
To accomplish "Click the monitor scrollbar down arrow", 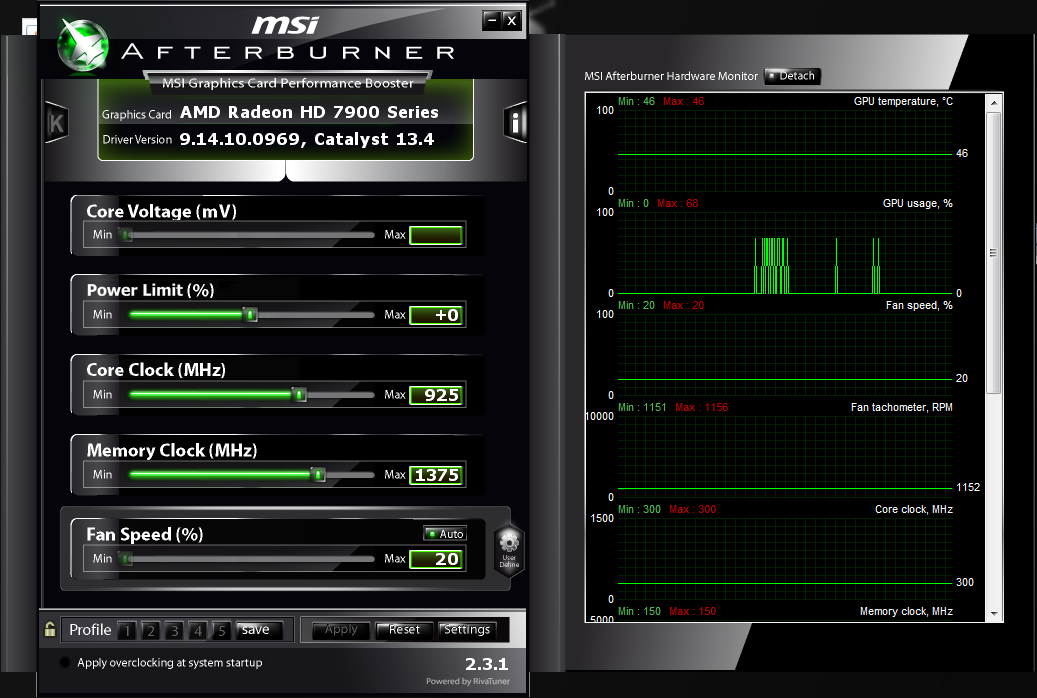I will pyautogui.click(x=994, y=613).
